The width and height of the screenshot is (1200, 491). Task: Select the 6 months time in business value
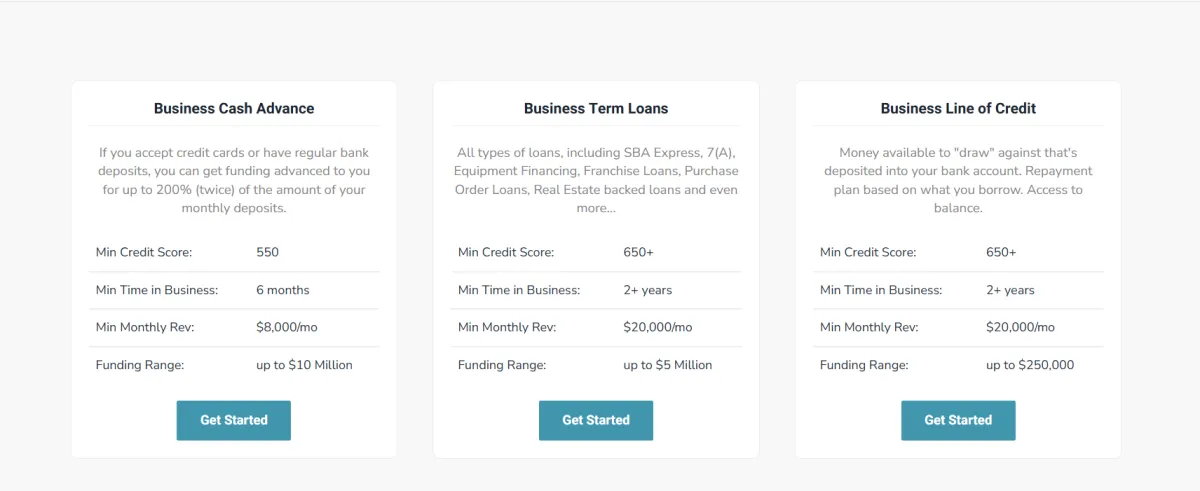click(283, 290)
